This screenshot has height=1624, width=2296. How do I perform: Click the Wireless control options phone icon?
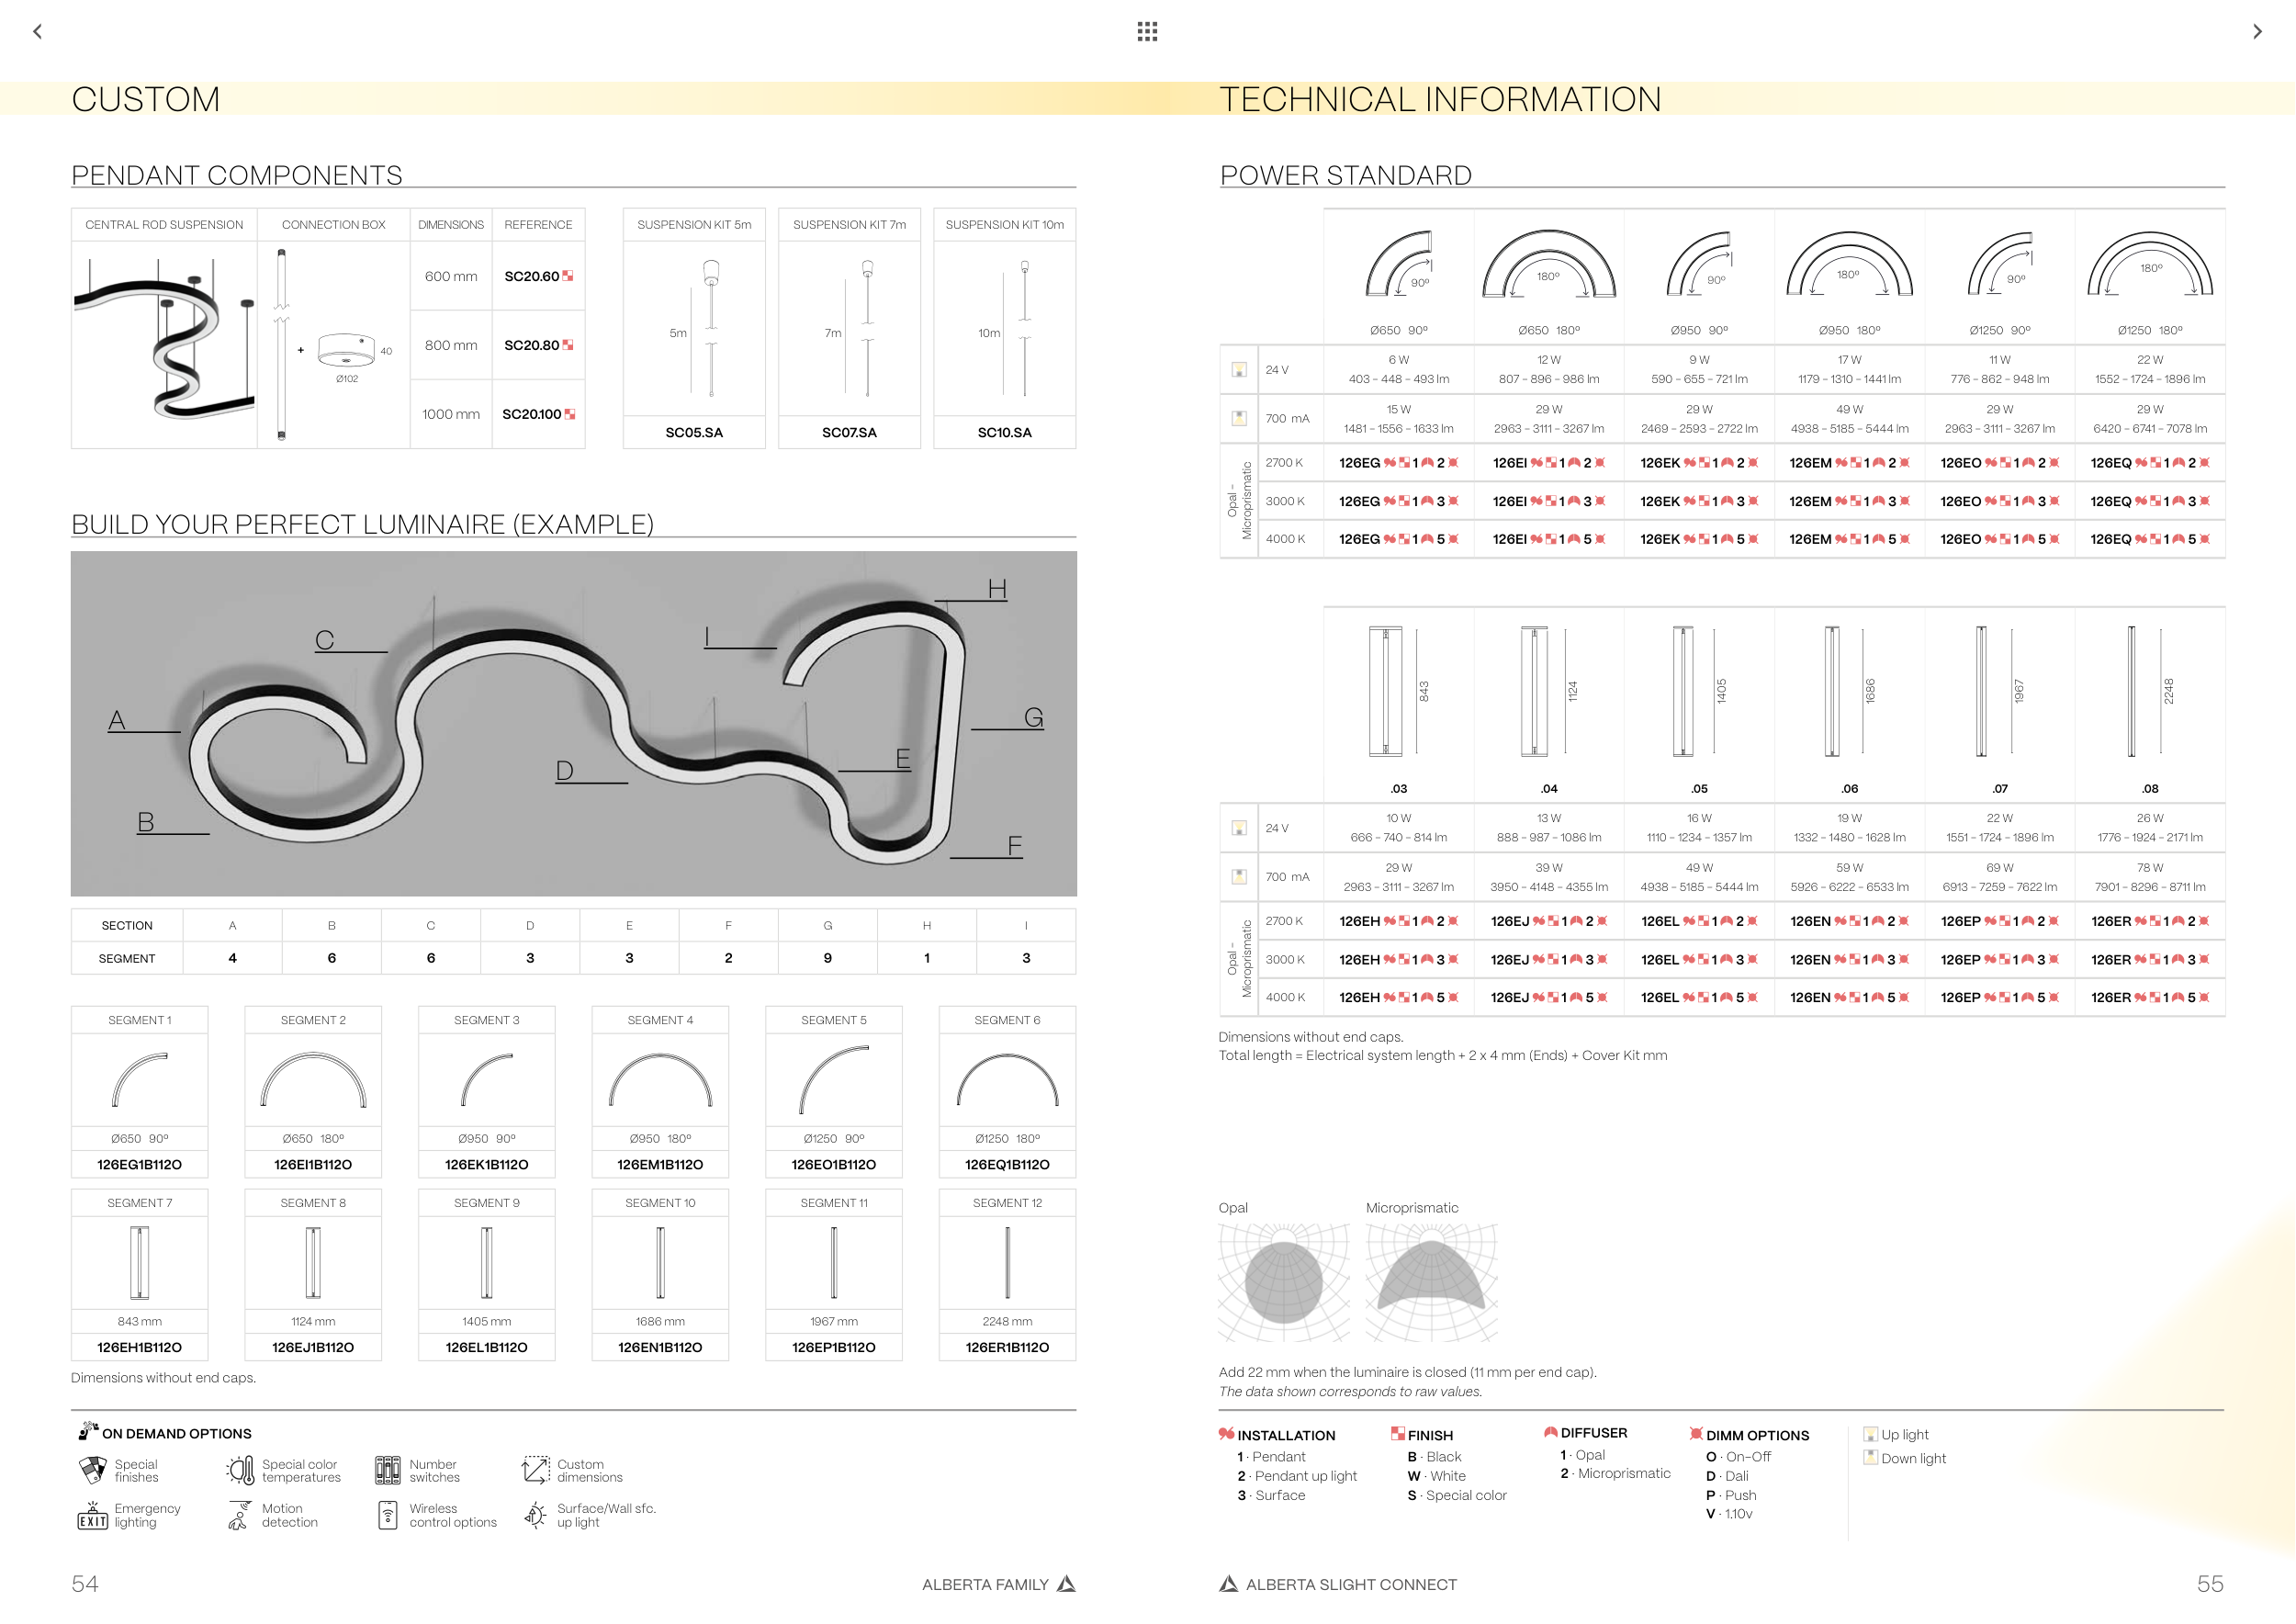point(388,1516)
